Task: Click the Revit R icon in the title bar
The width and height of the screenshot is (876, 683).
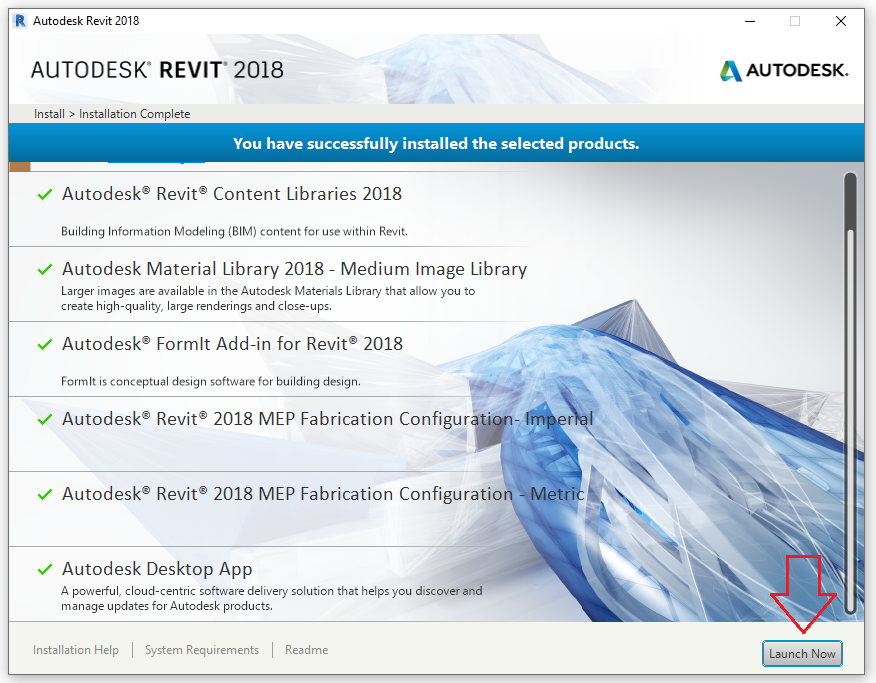Action: pyautogui.click(x=19, y=20)
